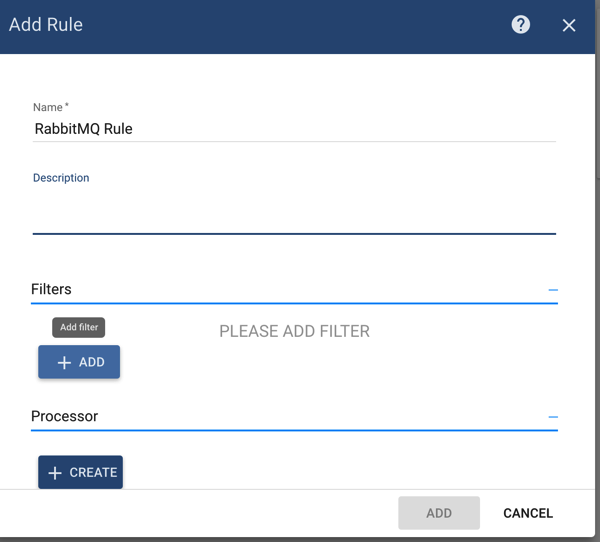Collapse the Filters section
The width and height of the screenshot is (600, 542).
[553, 290]
